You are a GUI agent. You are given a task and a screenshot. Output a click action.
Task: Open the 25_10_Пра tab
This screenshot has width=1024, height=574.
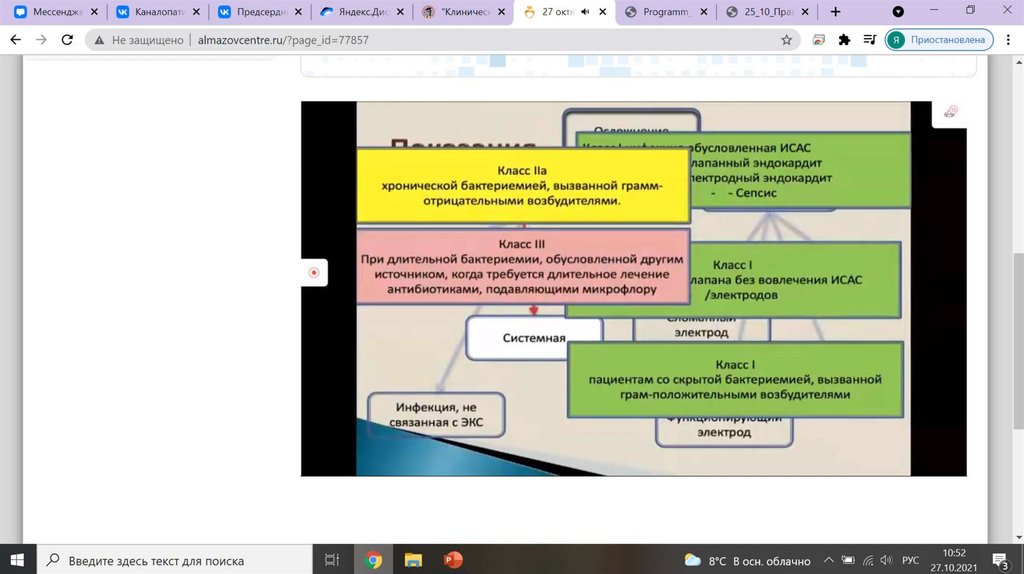(761, 12)
